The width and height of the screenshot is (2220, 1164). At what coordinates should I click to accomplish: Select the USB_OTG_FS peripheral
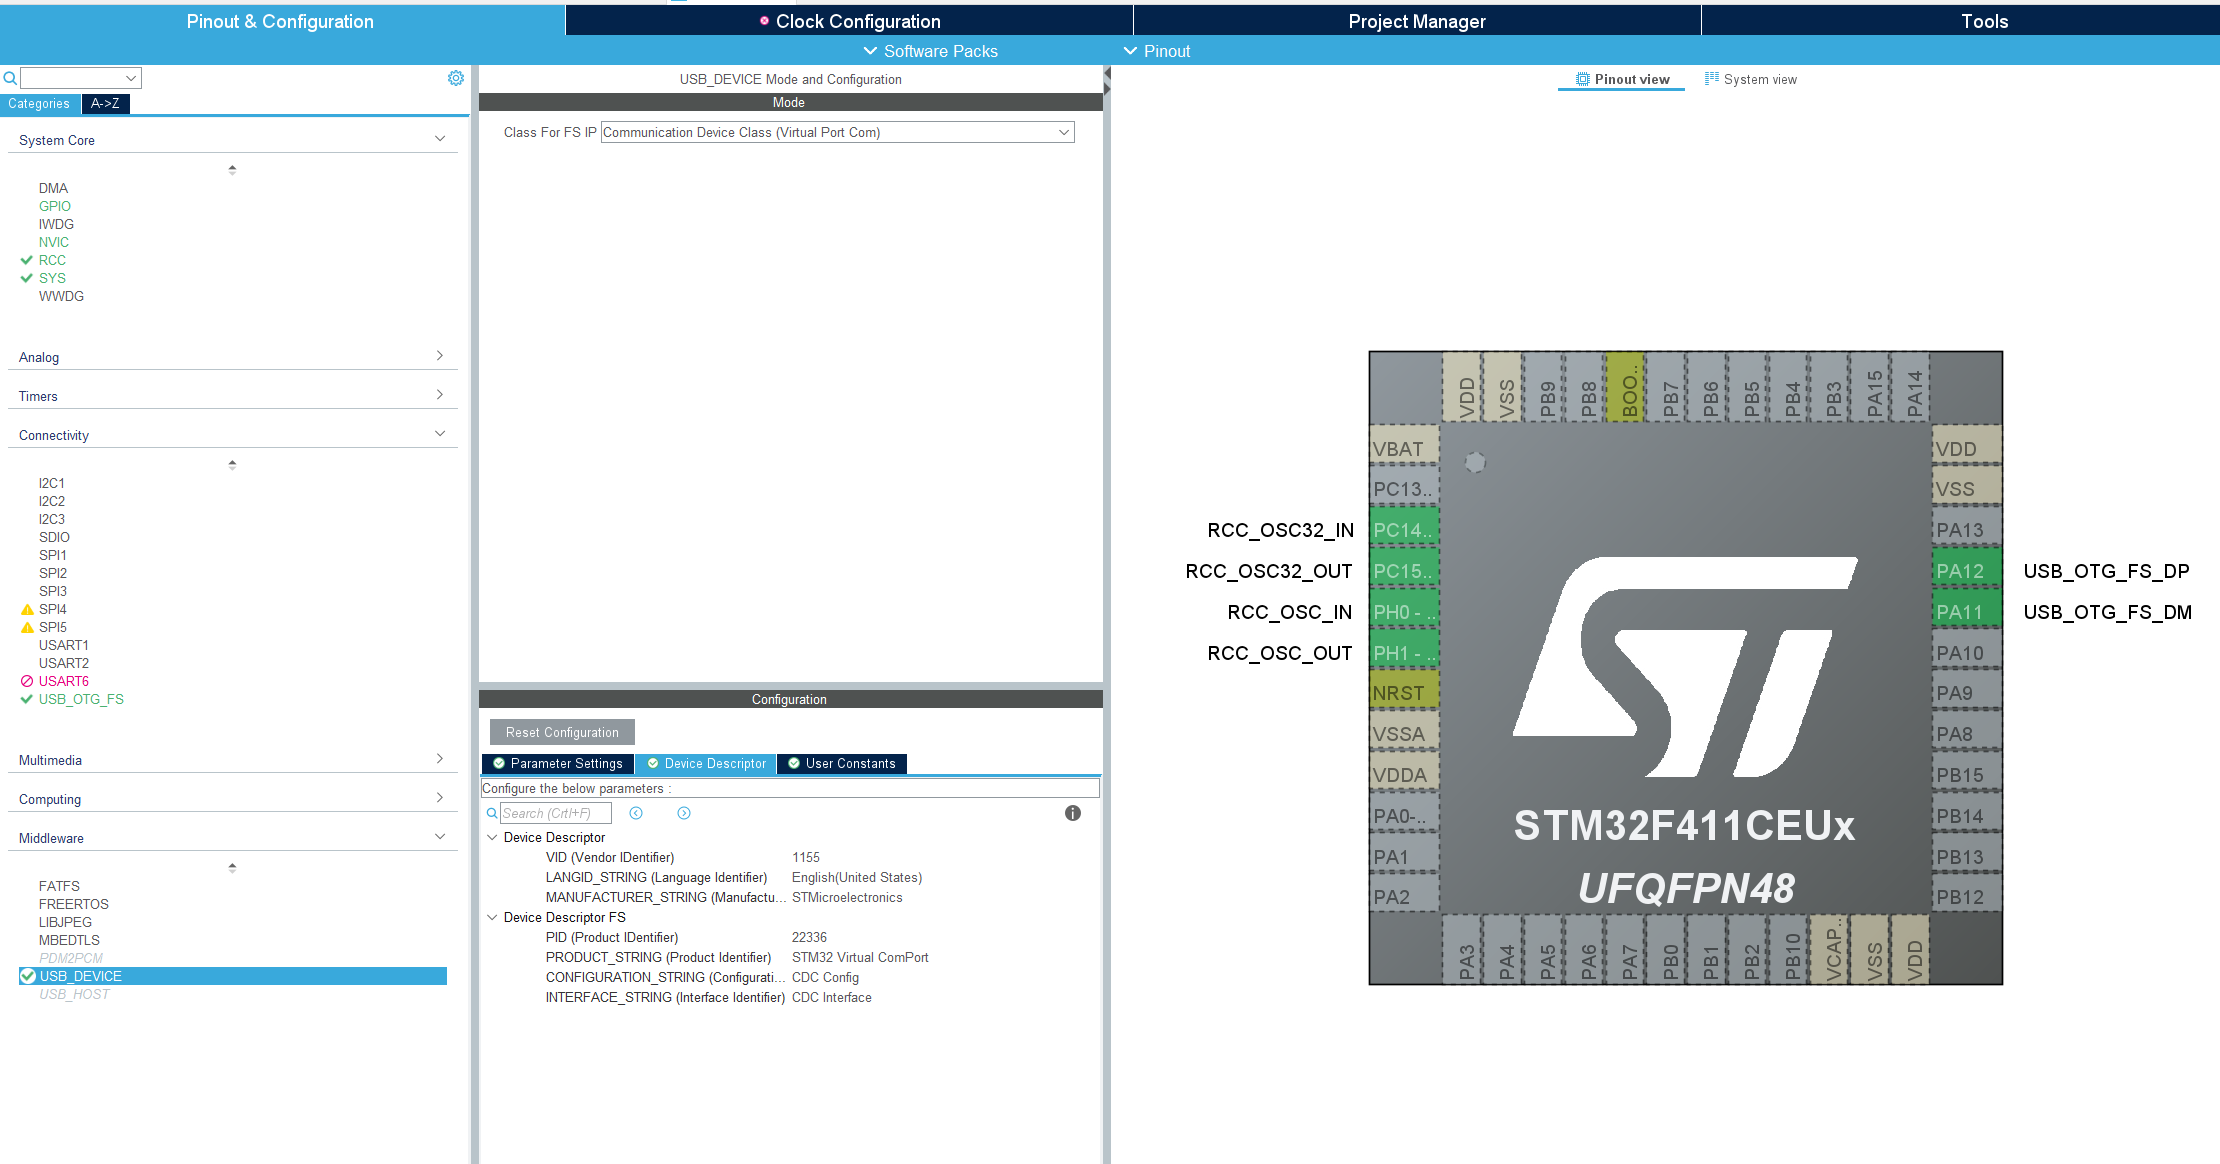pos(81,699)
